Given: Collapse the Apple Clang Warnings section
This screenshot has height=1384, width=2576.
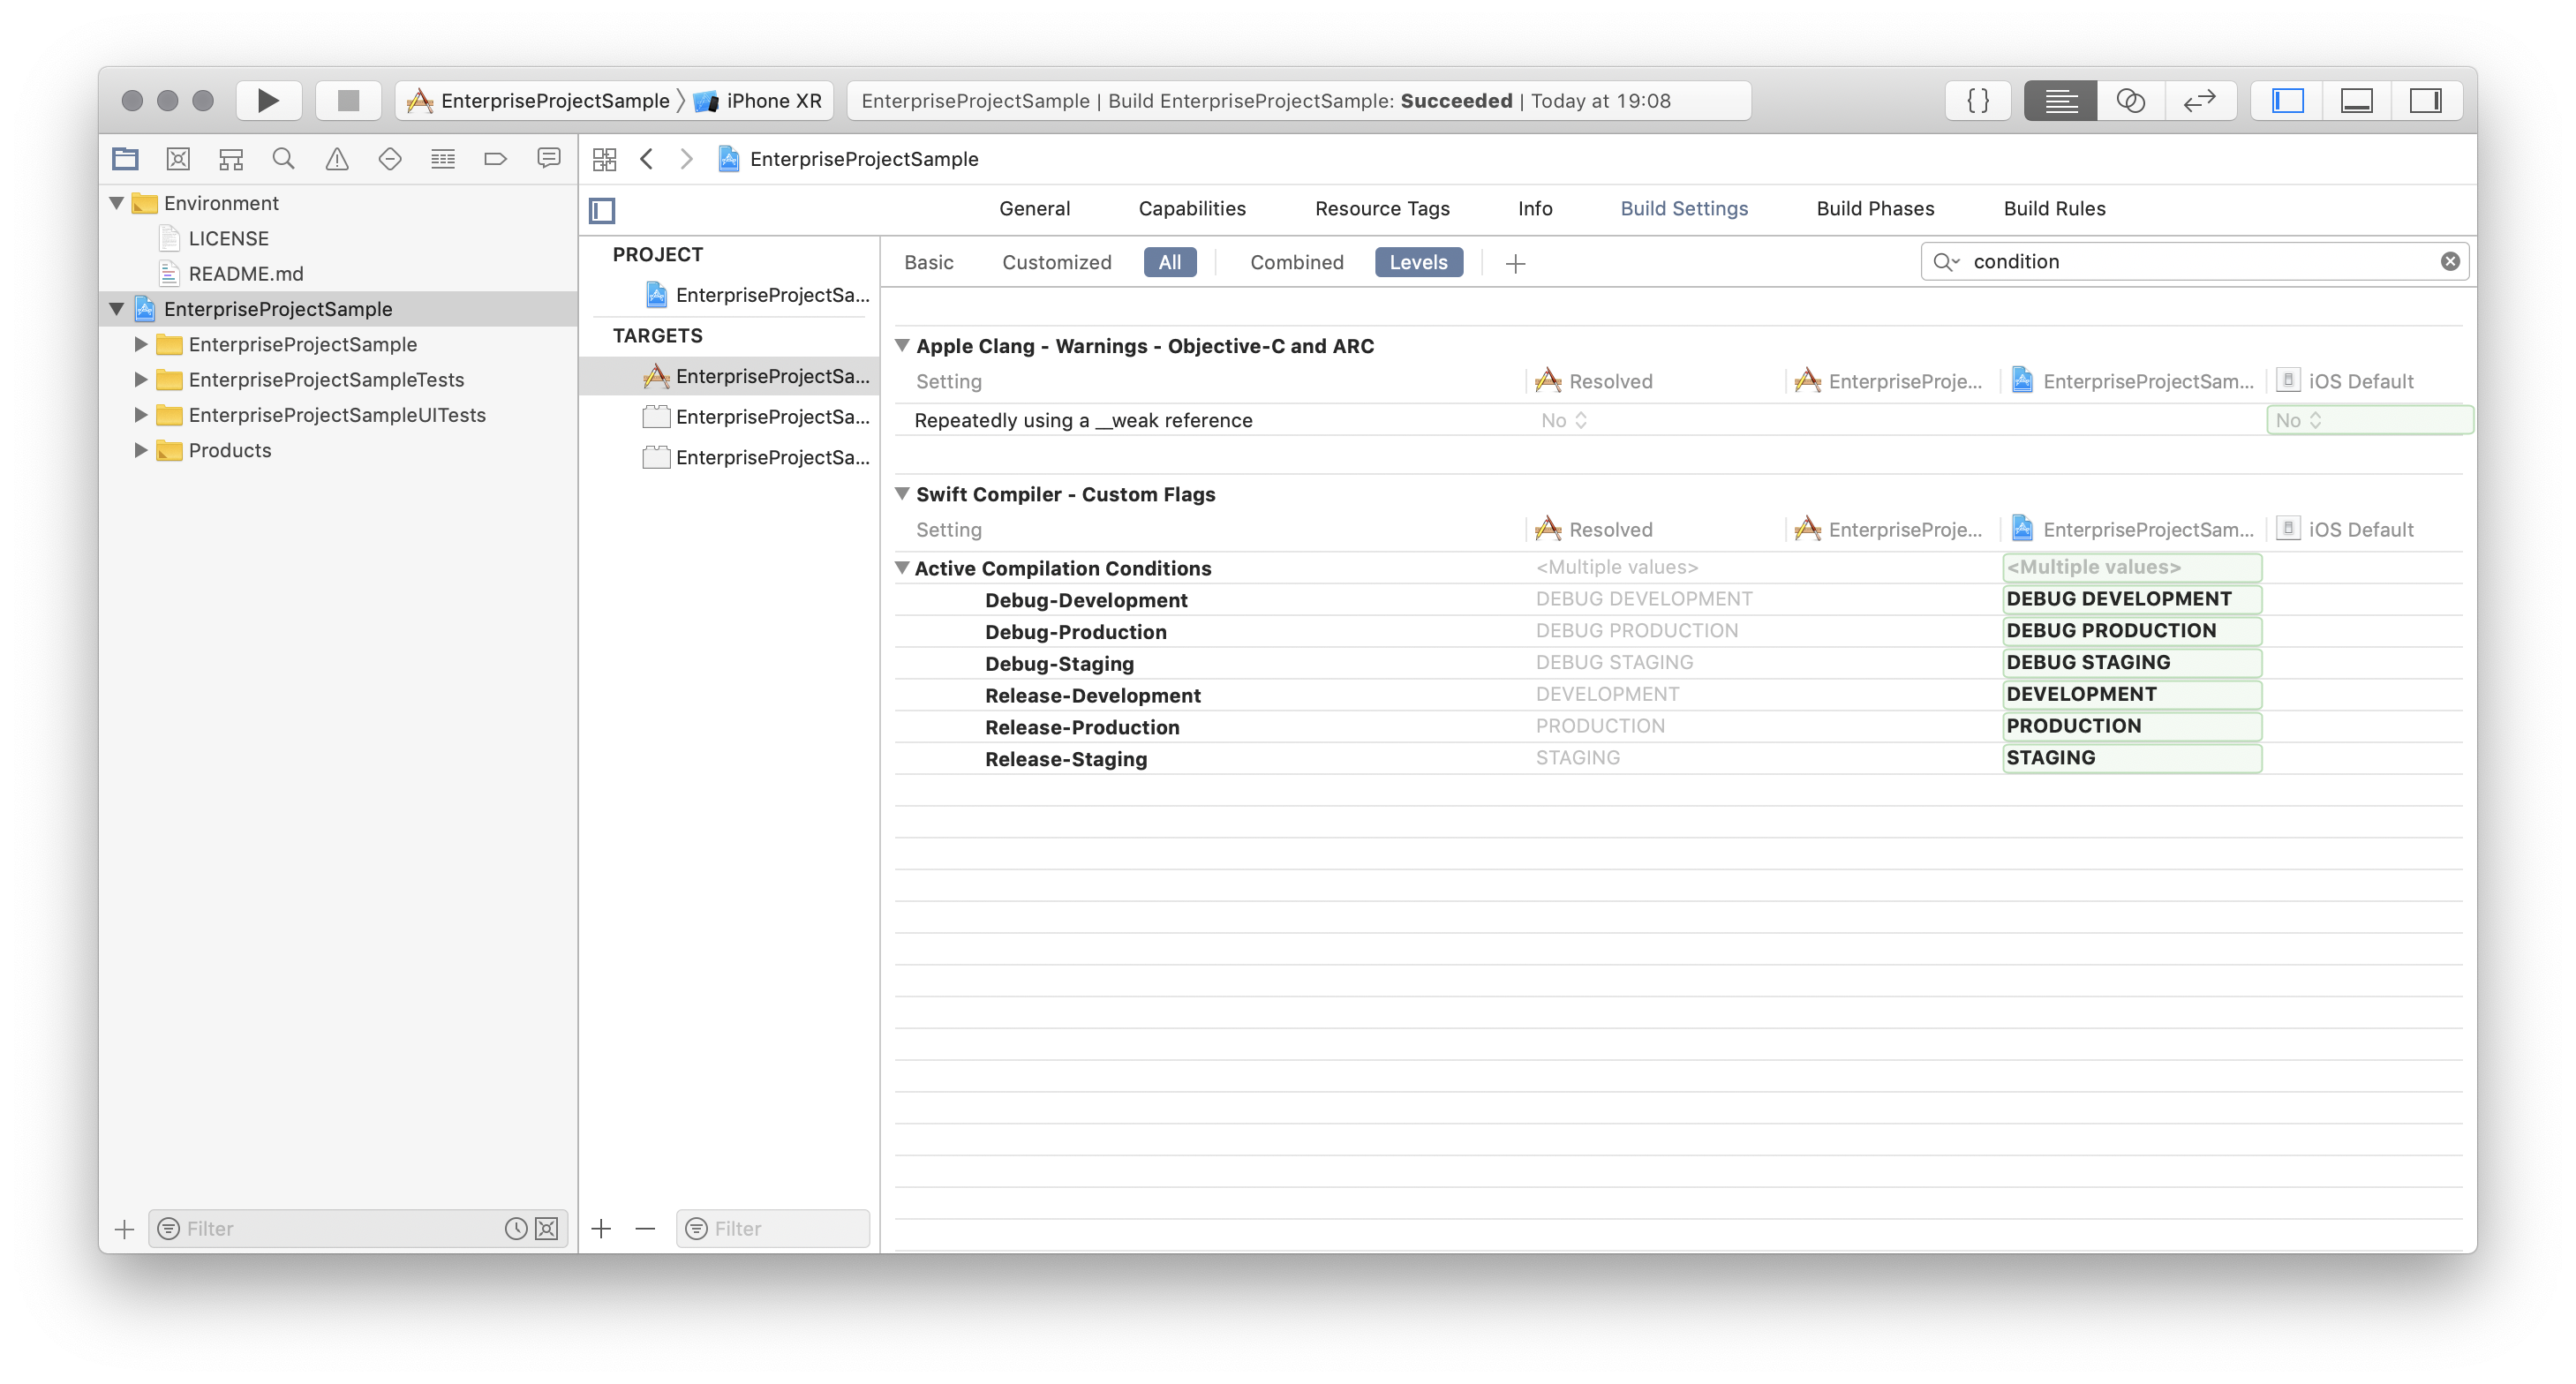Looking at the screenshot, I should click(901, 344).
